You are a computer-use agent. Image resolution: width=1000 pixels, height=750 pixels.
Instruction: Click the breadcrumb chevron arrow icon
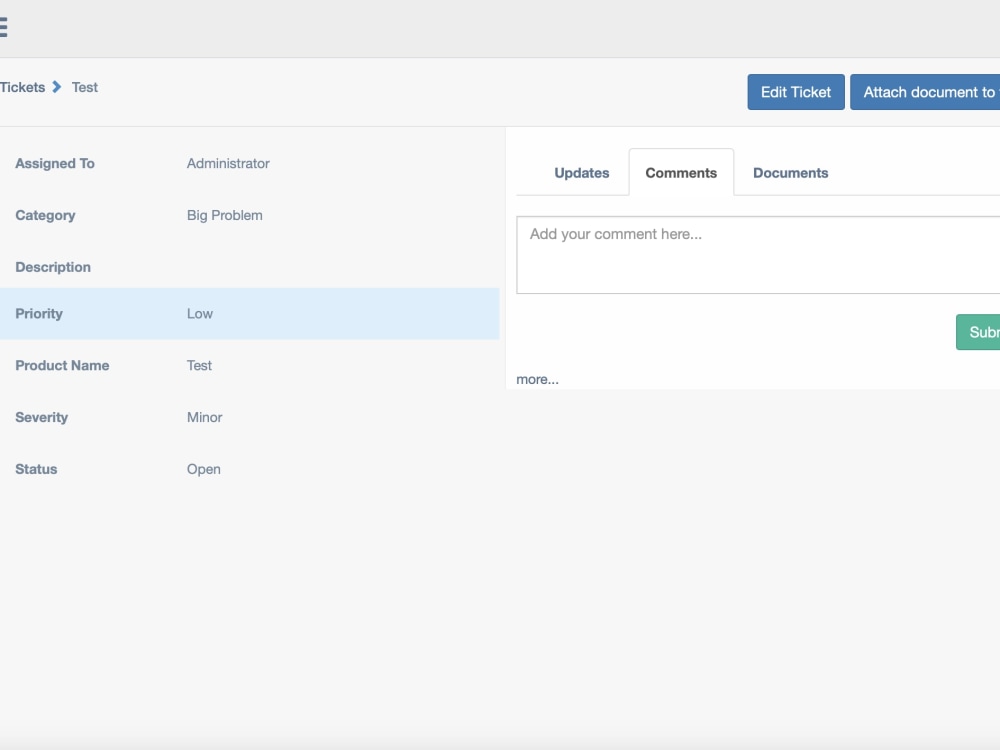tap(57, 87)
